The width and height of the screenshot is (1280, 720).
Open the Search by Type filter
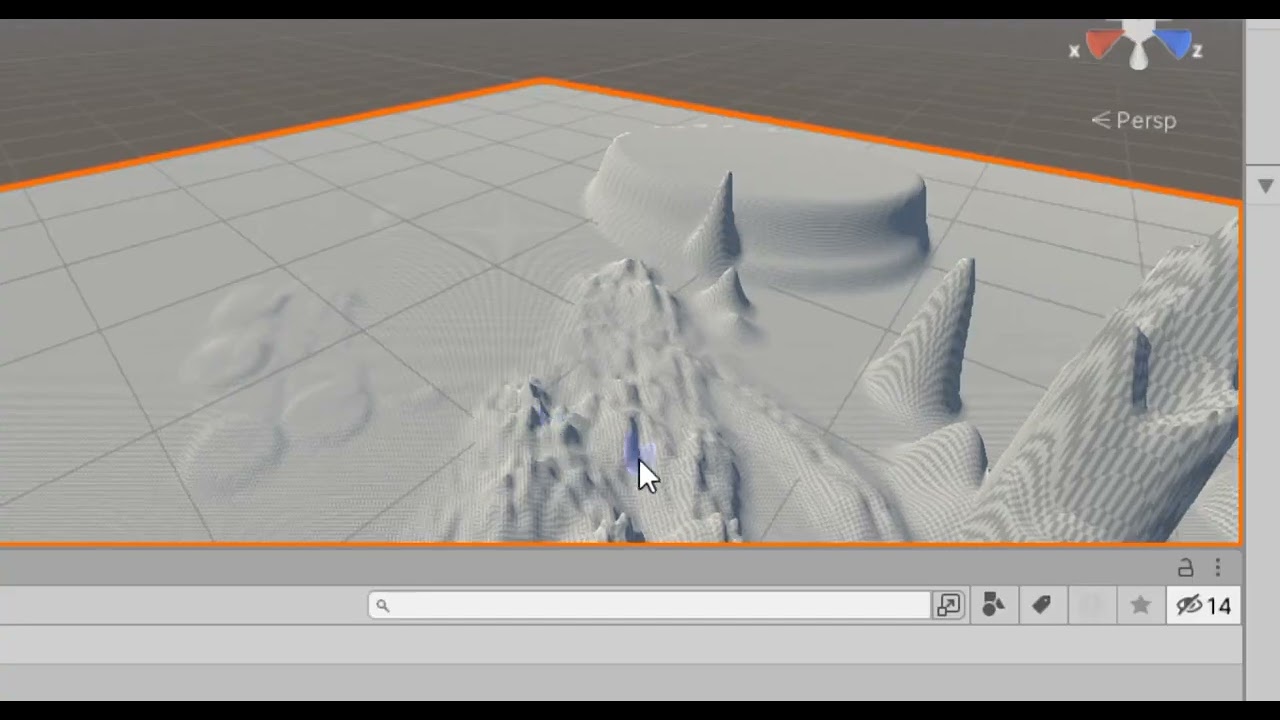point(993,605)
